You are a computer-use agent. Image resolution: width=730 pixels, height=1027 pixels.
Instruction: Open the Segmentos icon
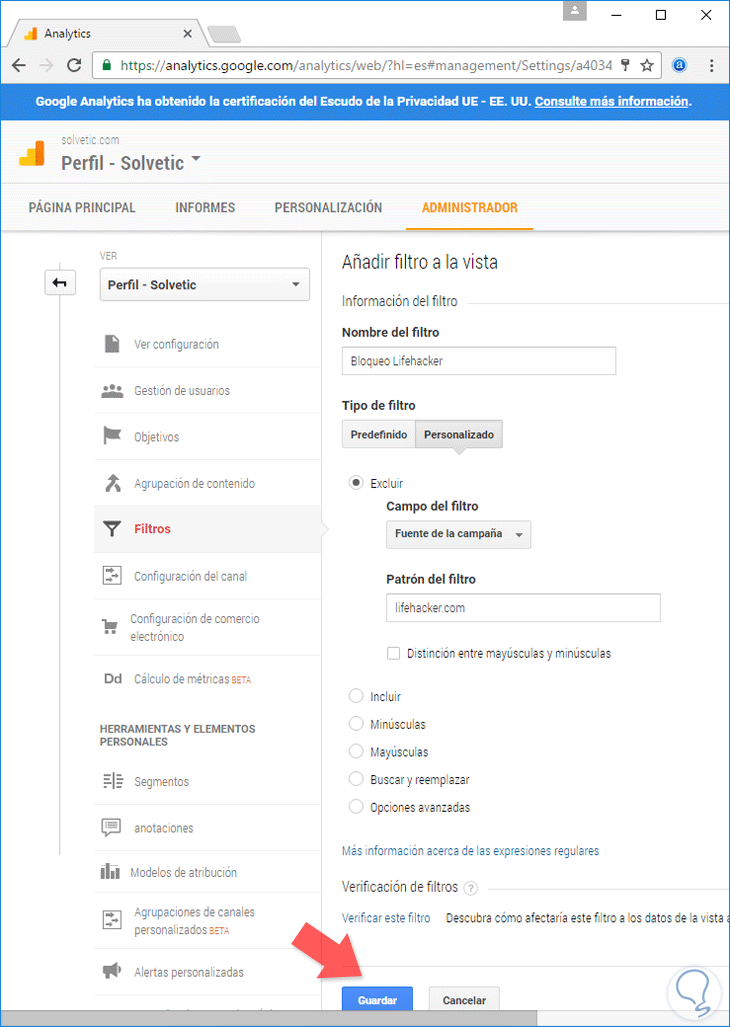click(112, 782)
